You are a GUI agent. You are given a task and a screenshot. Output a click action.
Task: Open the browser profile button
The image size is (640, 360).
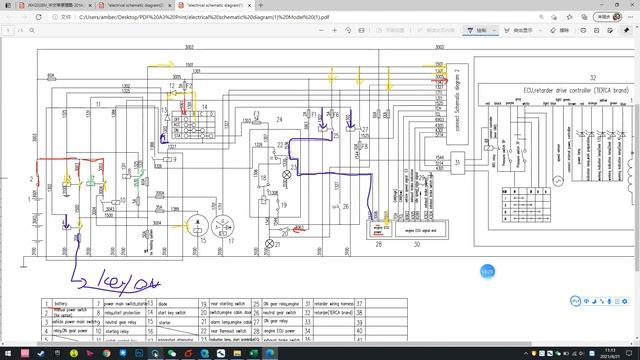point(608,17)
